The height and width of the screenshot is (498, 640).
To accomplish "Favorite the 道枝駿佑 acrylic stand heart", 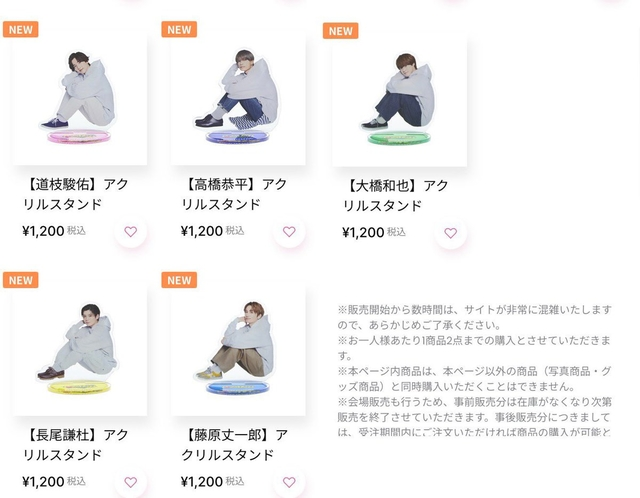I will click(131, 232).
